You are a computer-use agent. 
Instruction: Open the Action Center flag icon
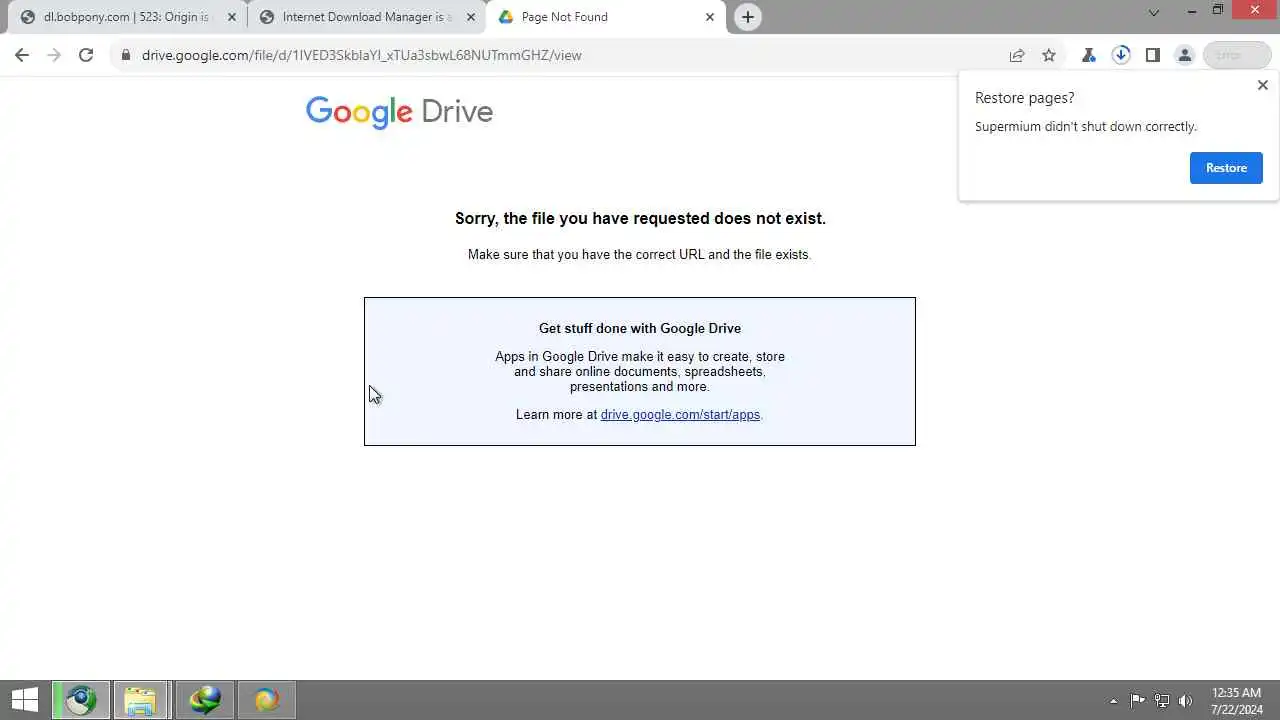coord(1138,701)
